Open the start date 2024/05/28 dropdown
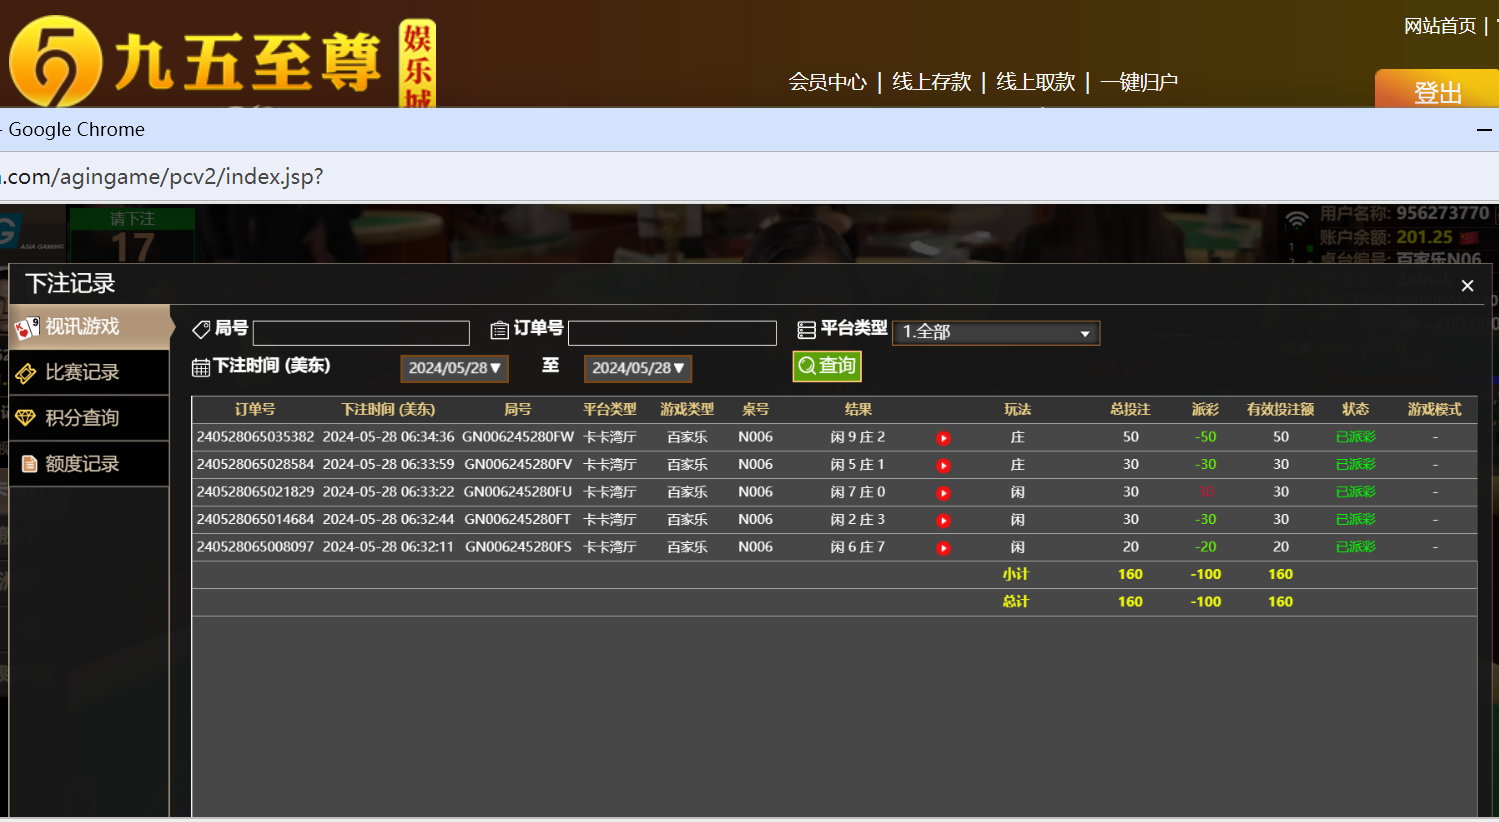Image resolution: width=1499 pixels, height=822 pixels. click(x=454, y=368)
